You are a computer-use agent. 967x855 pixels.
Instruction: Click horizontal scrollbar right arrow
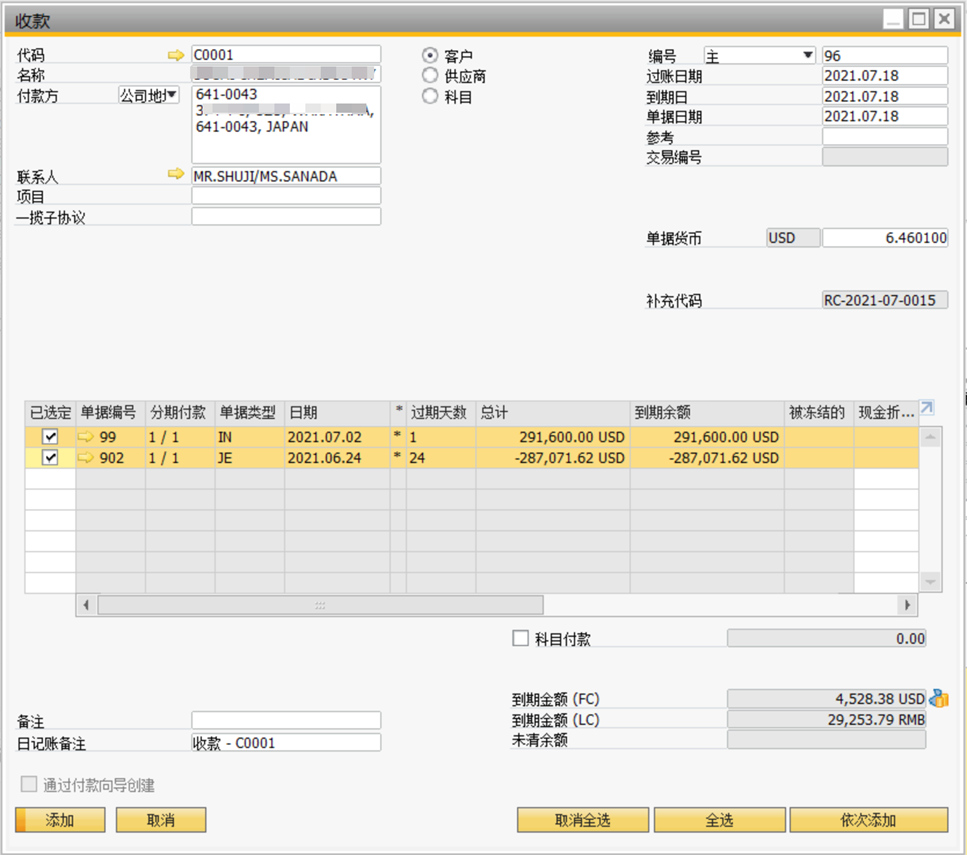[907, 605]
